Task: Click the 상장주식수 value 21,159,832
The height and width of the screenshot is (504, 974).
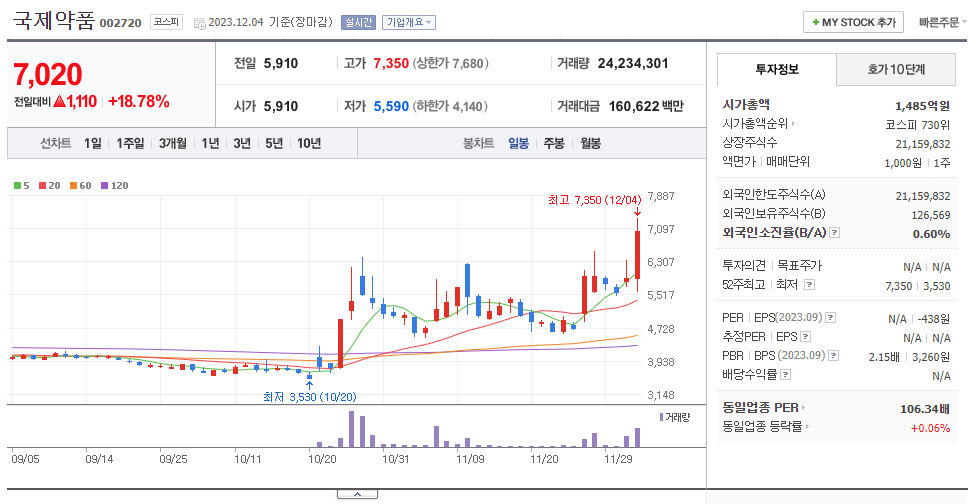Action: 922,144
